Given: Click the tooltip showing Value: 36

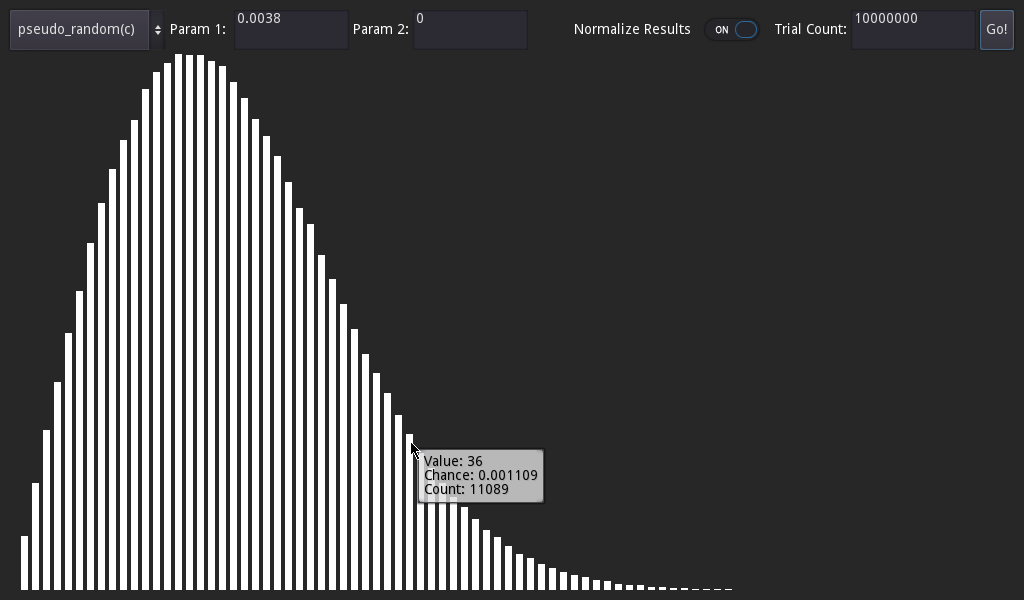Looking at the screenshot, I should click(x=479, y=475).
